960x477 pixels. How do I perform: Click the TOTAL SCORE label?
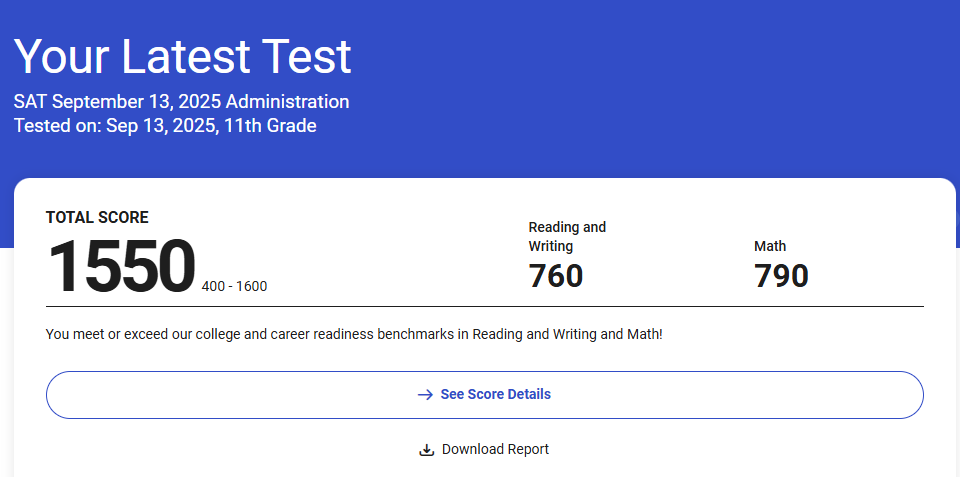point(97,218)
